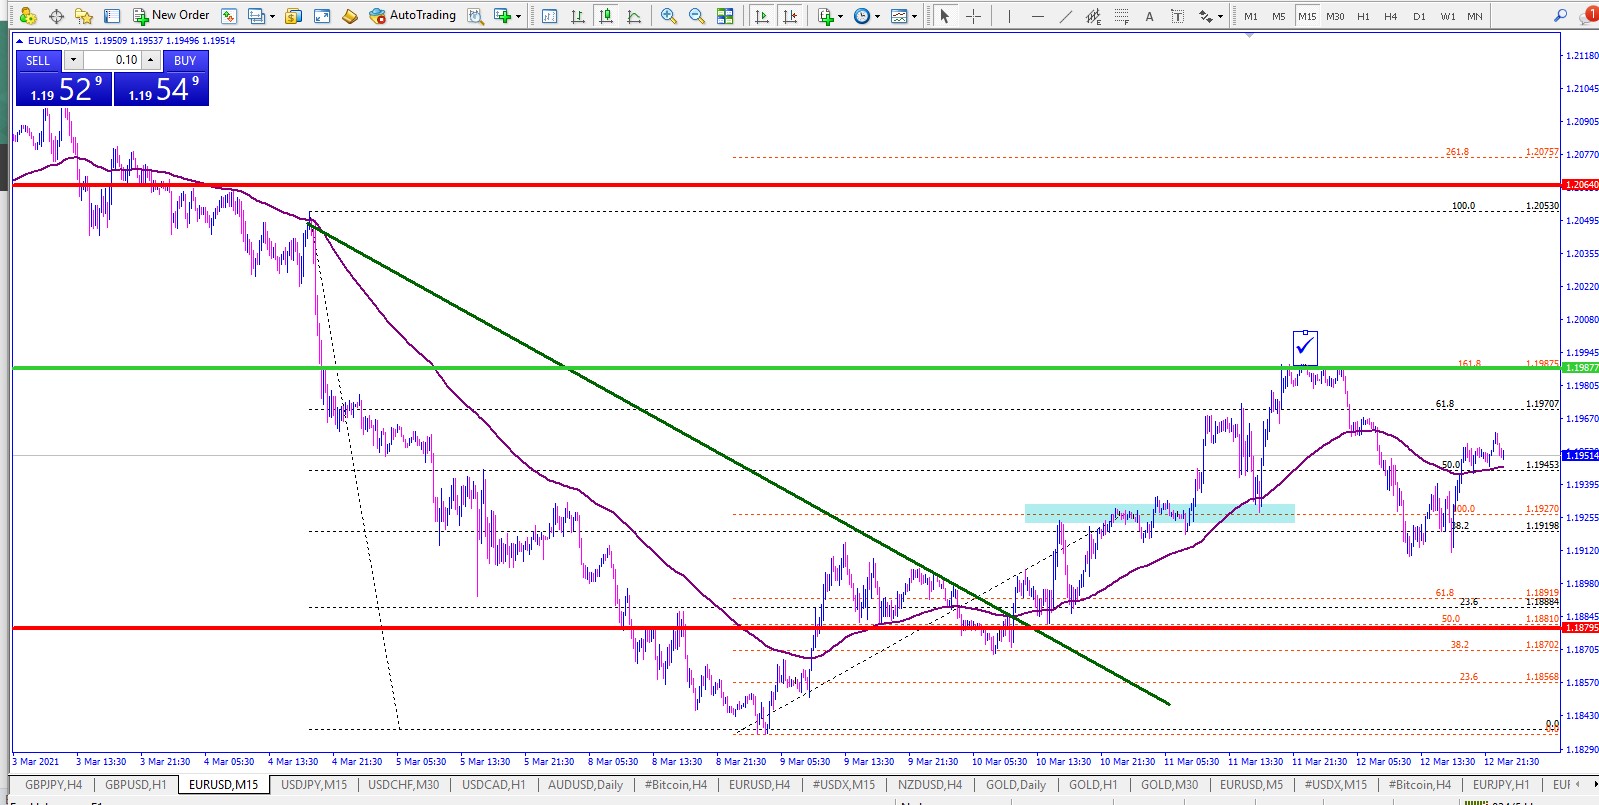Select the vertical line drawing tool

point(1009,16)
